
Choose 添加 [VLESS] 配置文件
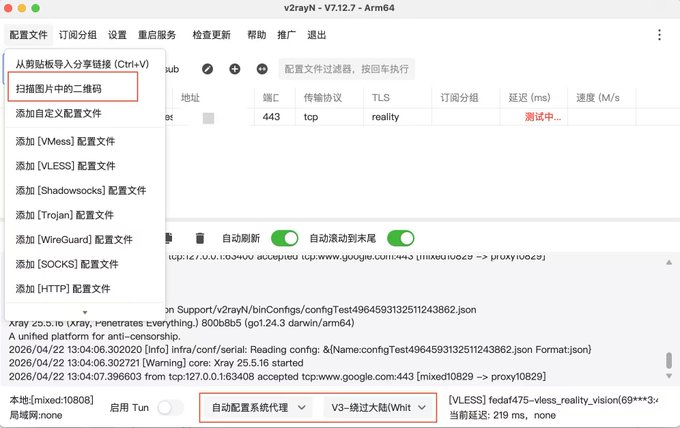pos(85,166)
